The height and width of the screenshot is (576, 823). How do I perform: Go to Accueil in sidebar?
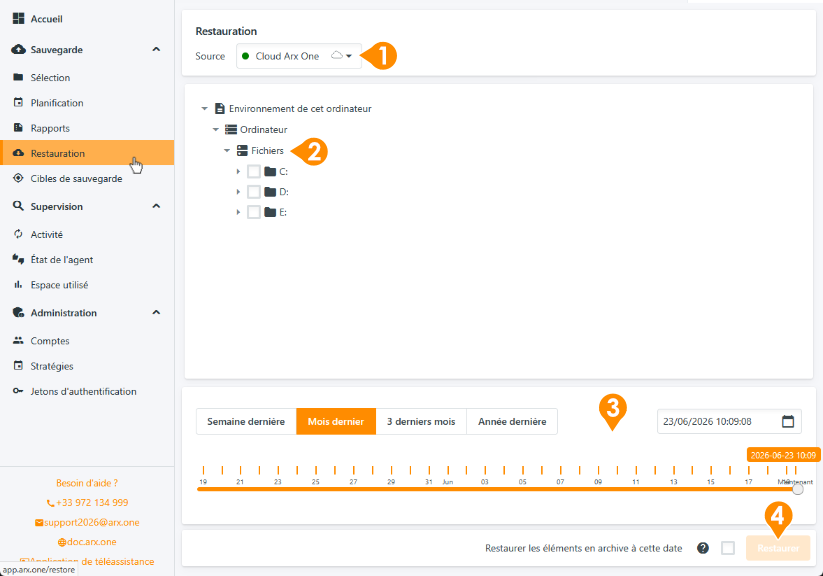point(87,18)
